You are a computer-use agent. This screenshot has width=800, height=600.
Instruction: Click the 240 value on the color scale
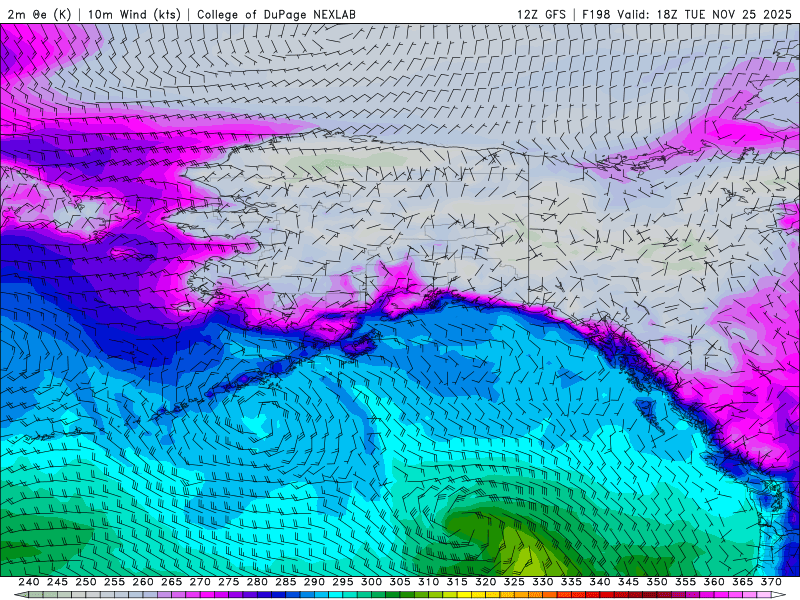pos(29,582)
